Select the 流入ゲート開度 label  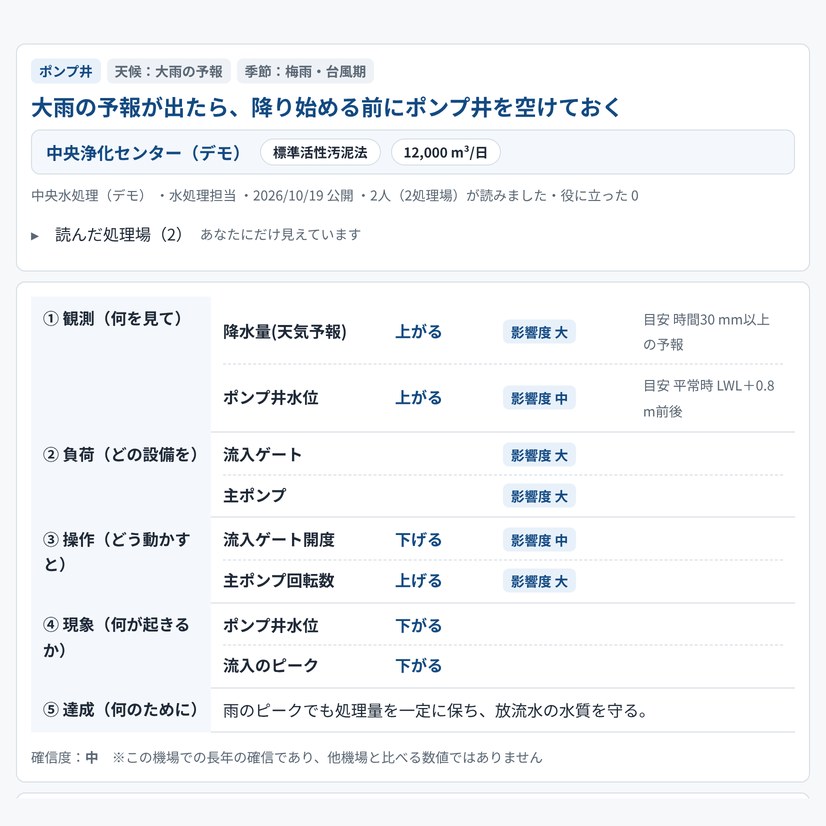pos(279,540)
